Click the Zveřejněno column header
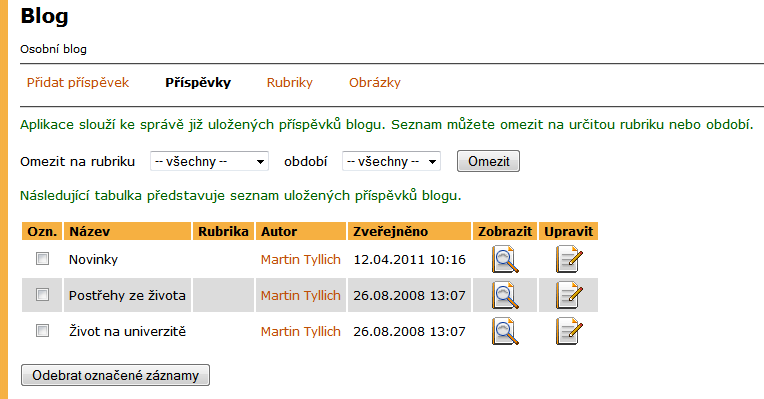Viewport: 764px width, 399px height. (x=409, y=231)
